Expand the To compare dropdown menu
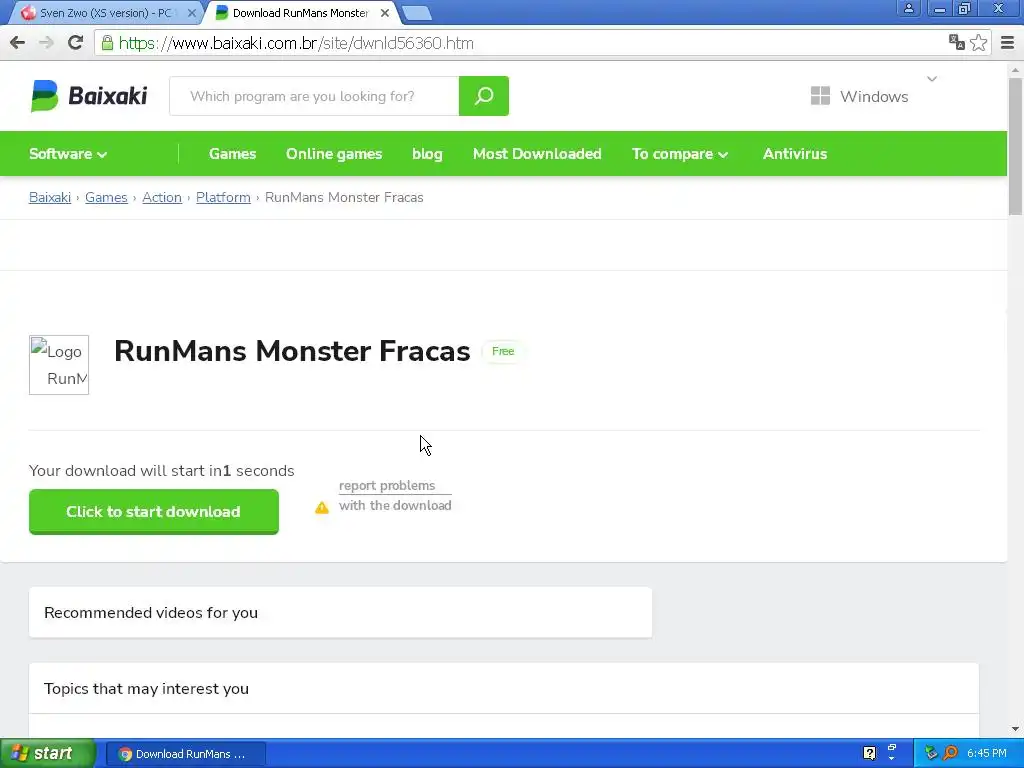The width and height of the screenshot is (1024, 768). click(x=680, y=154)
